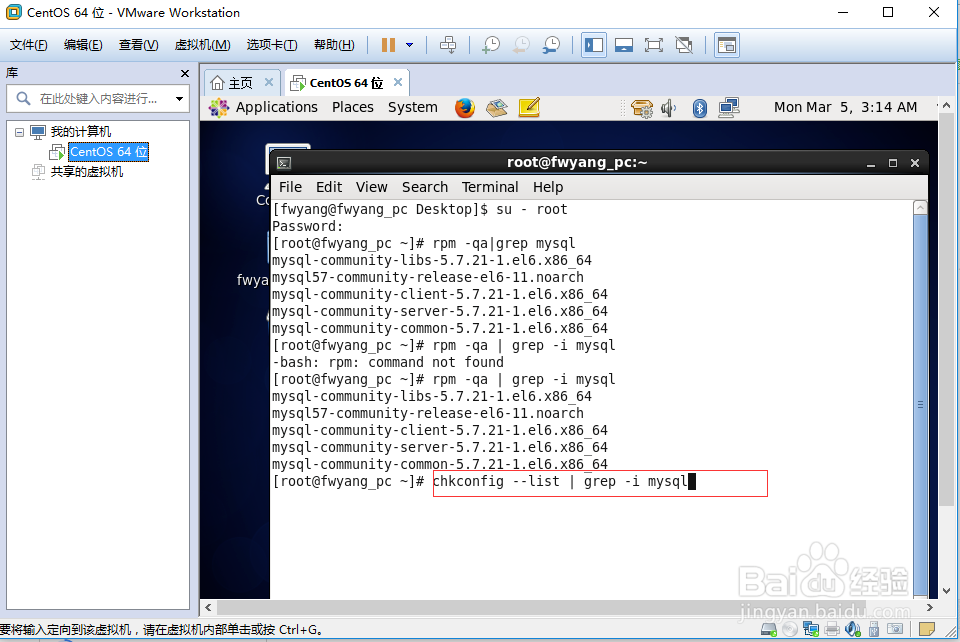Click the Bluetooth tray icon
The width and height of the screenshot is (960, 642).
700,108
